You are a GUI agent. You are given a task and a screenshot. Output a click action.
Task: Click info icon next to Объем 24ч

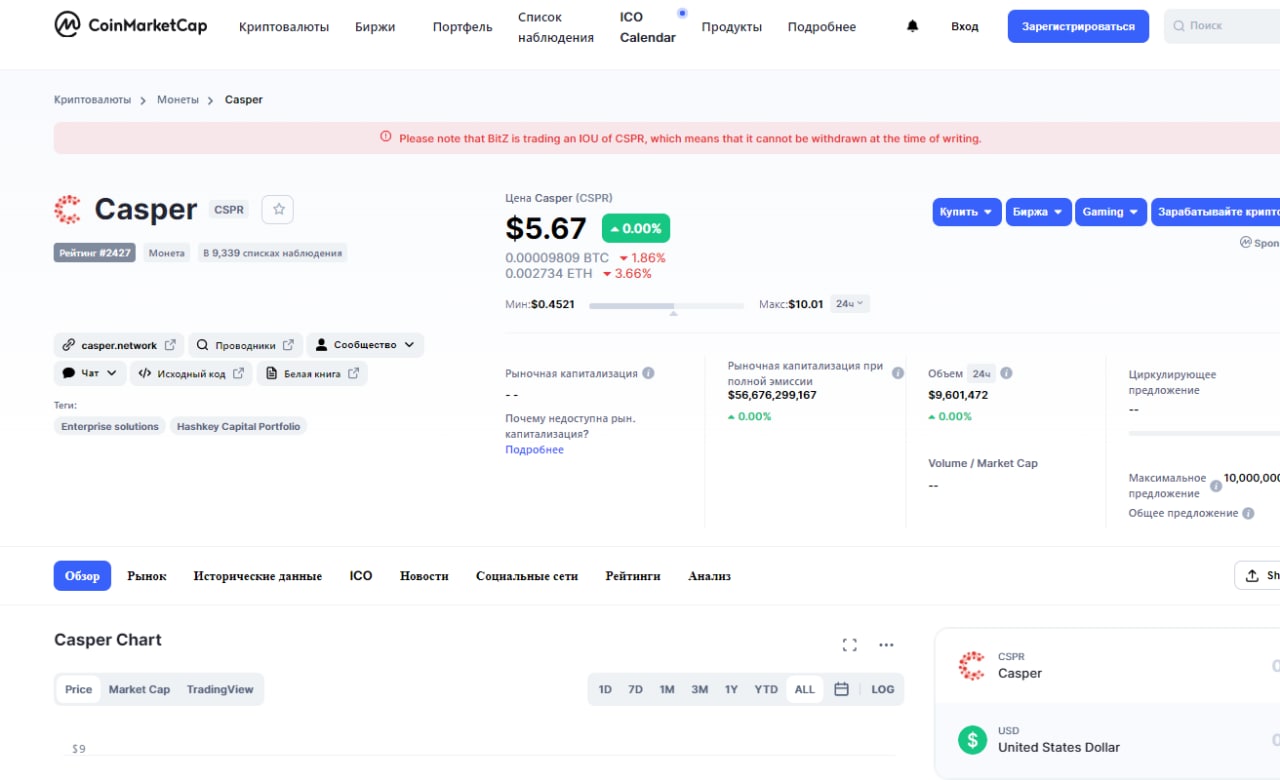1006,373
